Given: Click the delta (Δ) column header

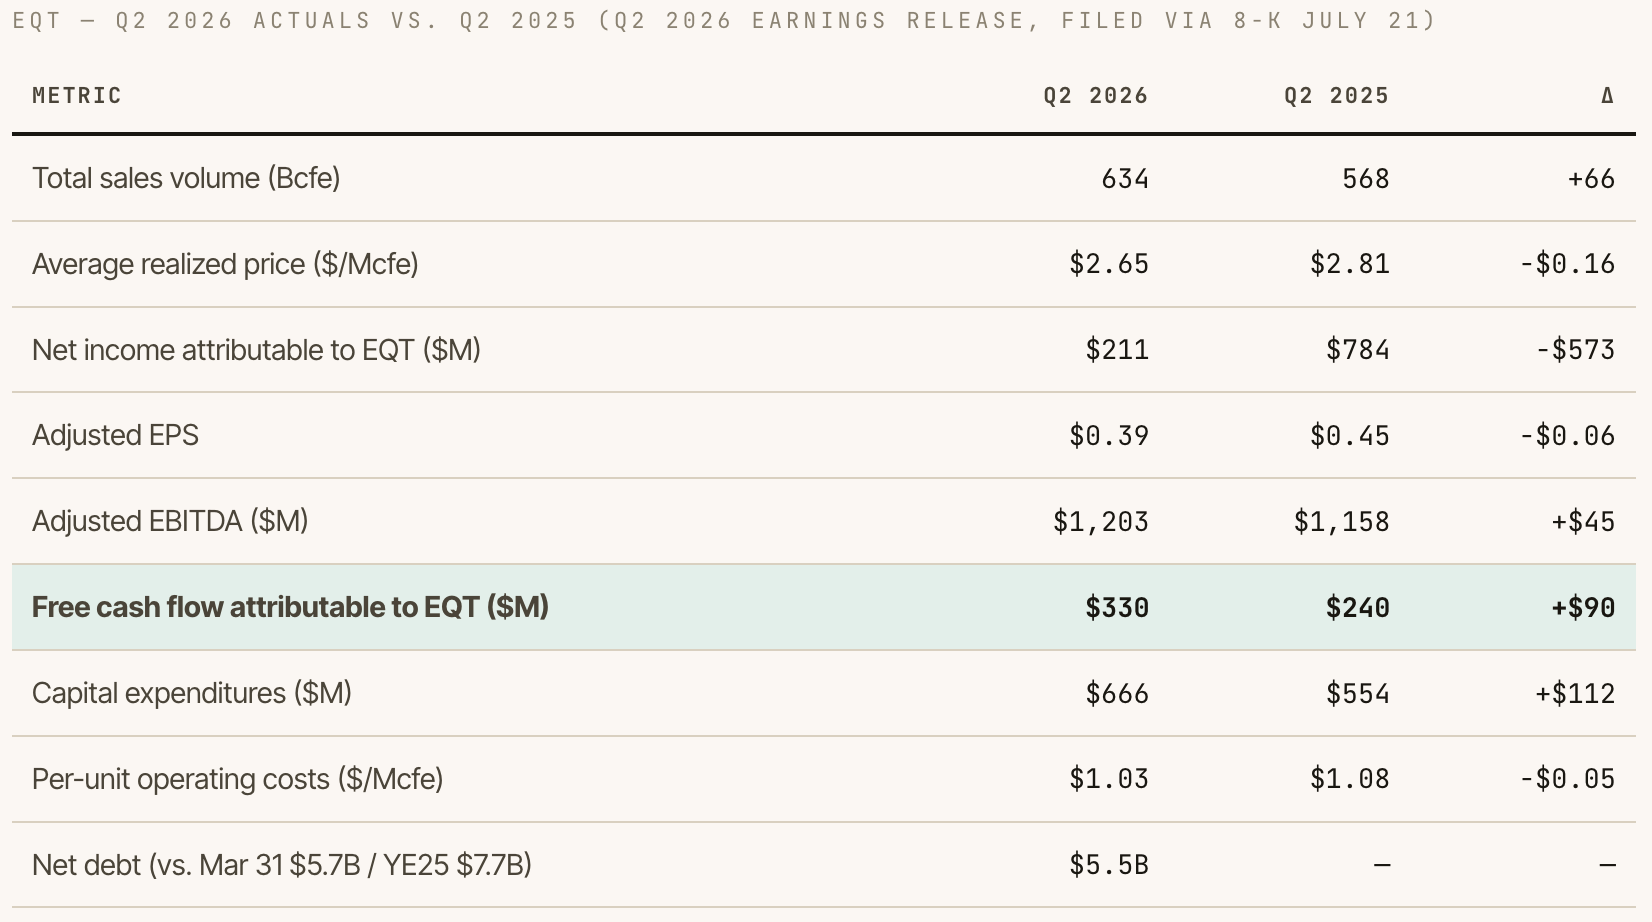Looking at the screenshot, I should (x=1607, y=96).
